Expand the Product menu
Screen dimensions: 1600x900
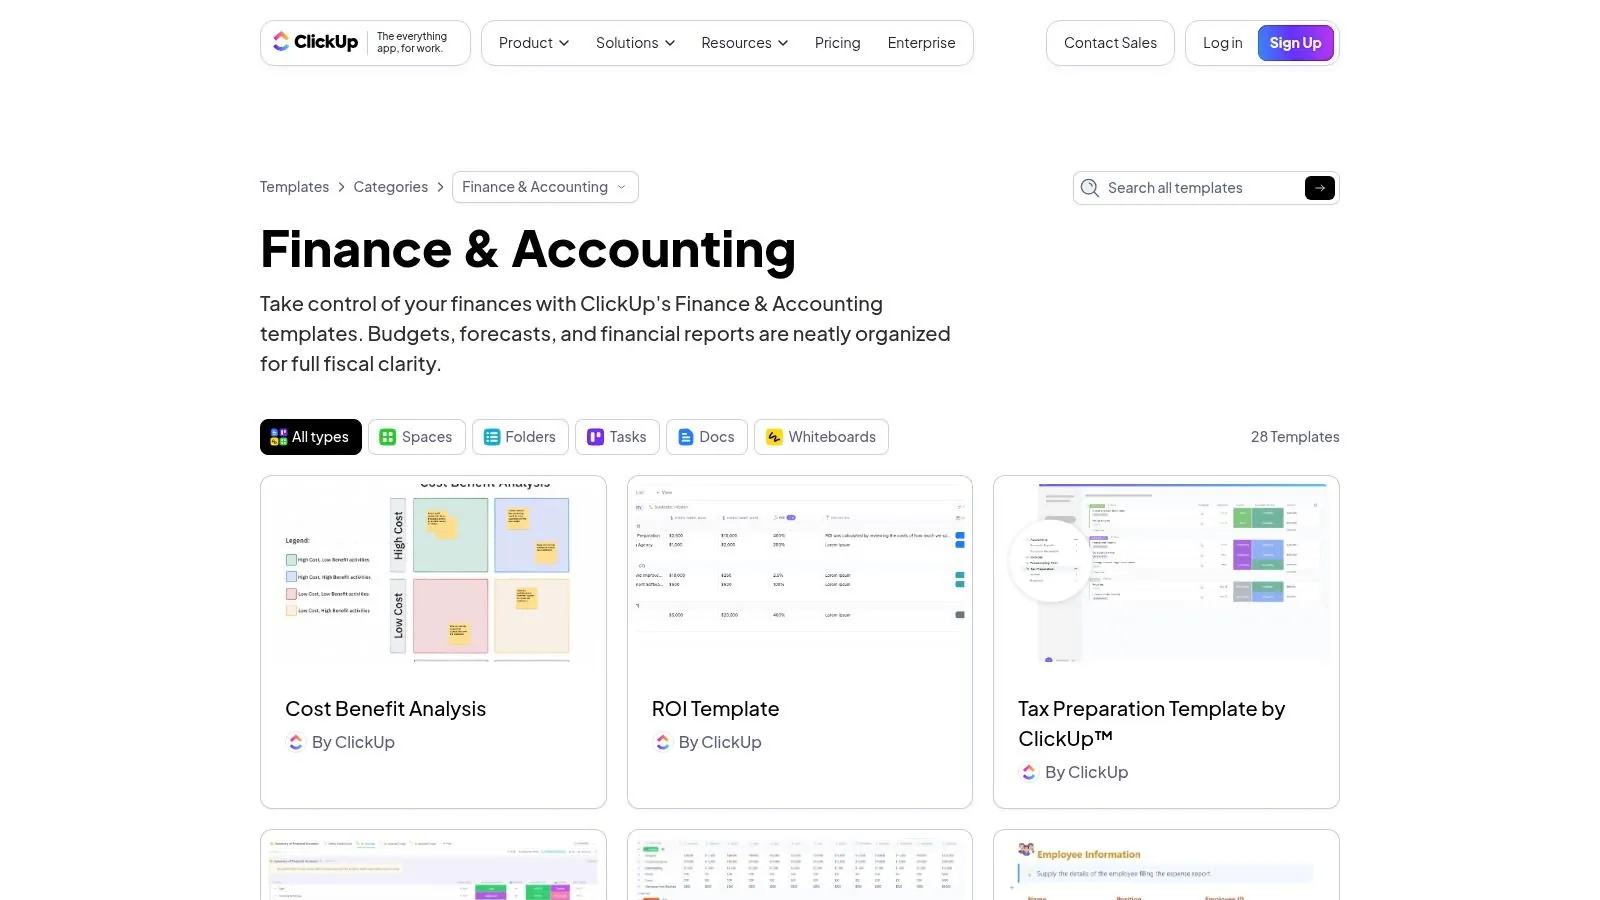tap(534, 43)
